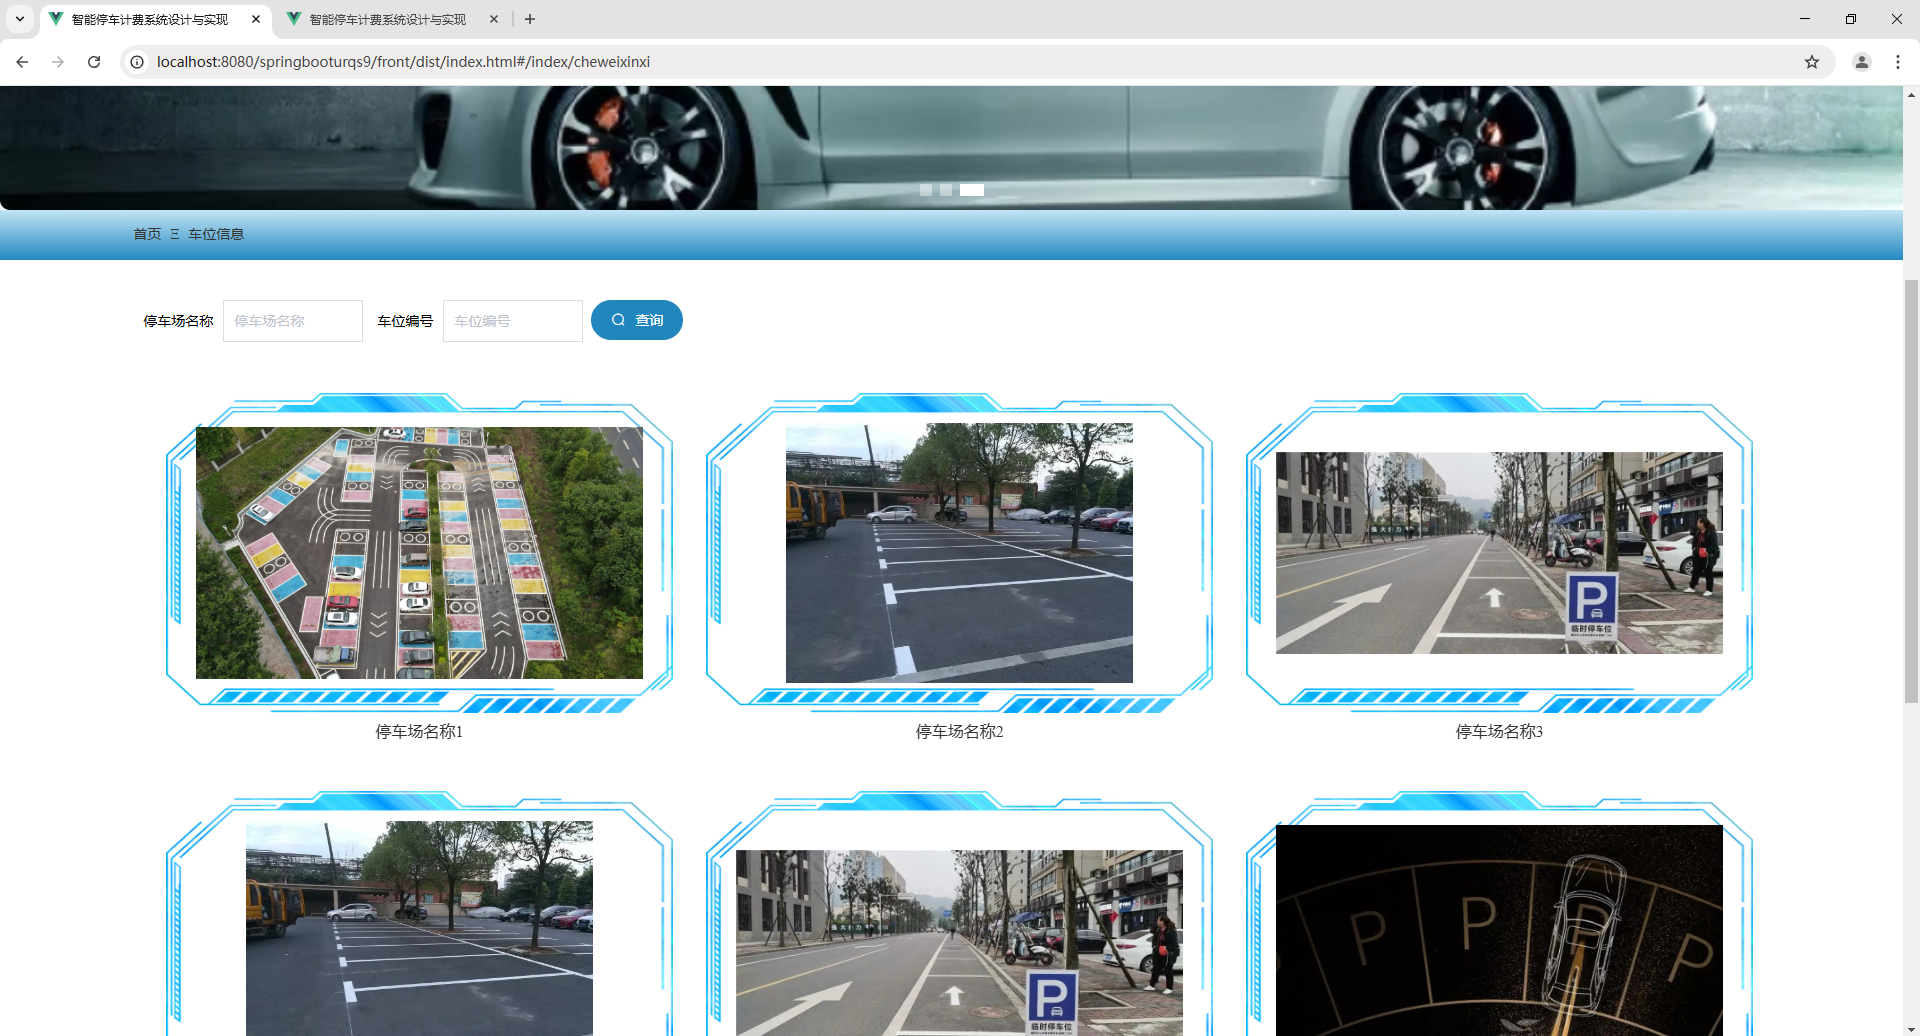Click the scrollbar up arrow
Image resolution: width=1920 pixels, height=1036 pixels.
1911,95
